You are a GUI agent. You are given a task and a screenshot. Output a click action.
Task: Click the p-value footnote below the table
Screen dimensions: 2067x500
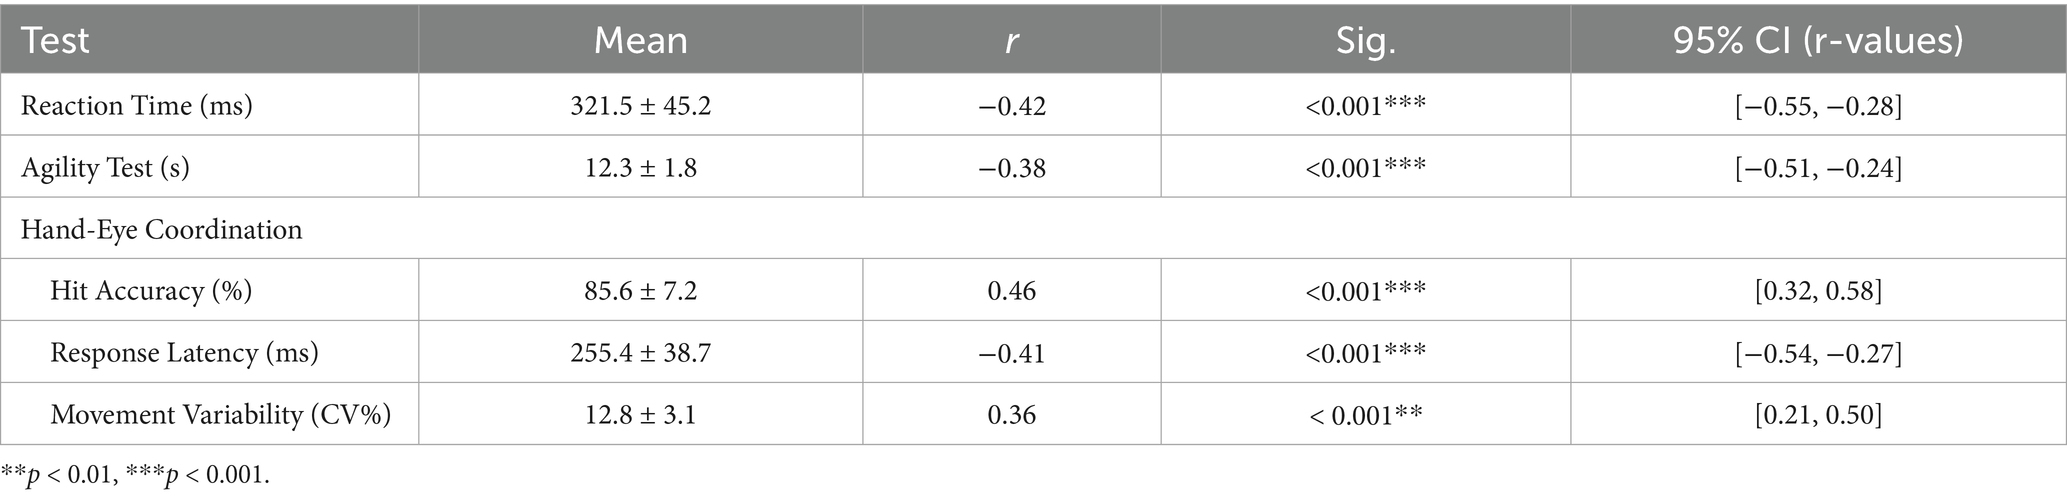pyautogui.click(x=135, y=476)
